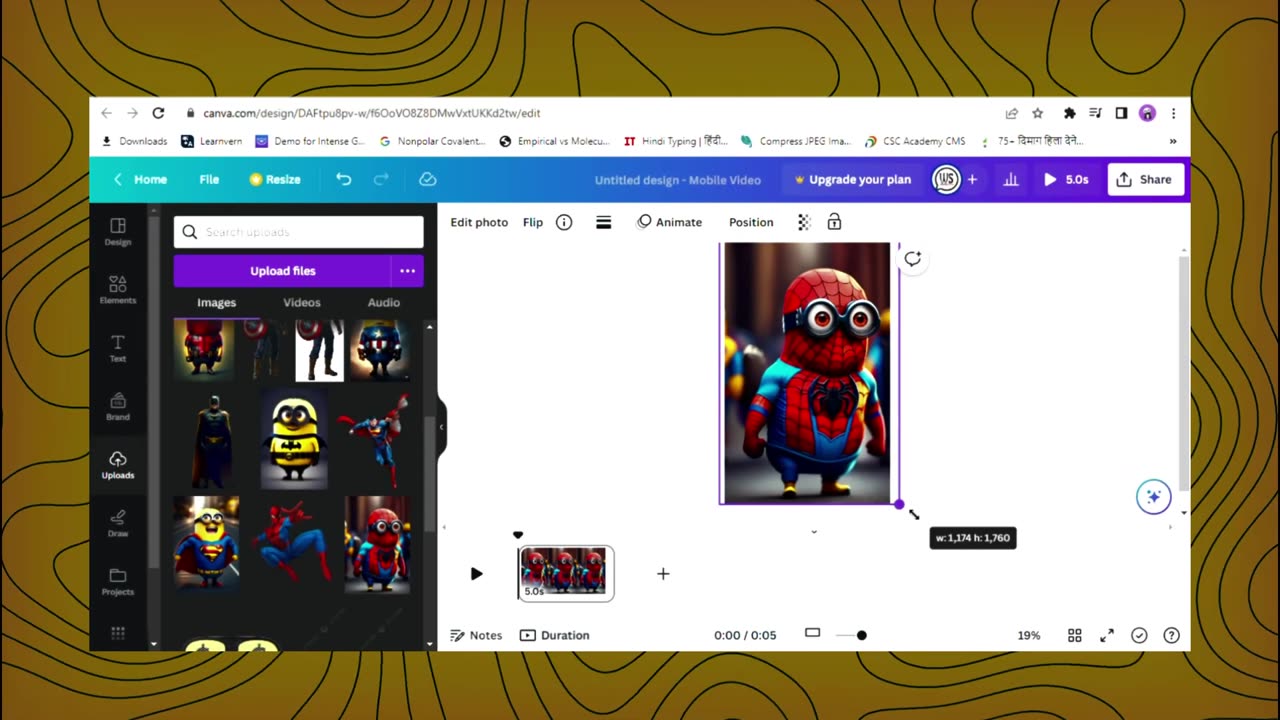
Task: Click Upgrade your plan
Action: [x=852, y=179]
